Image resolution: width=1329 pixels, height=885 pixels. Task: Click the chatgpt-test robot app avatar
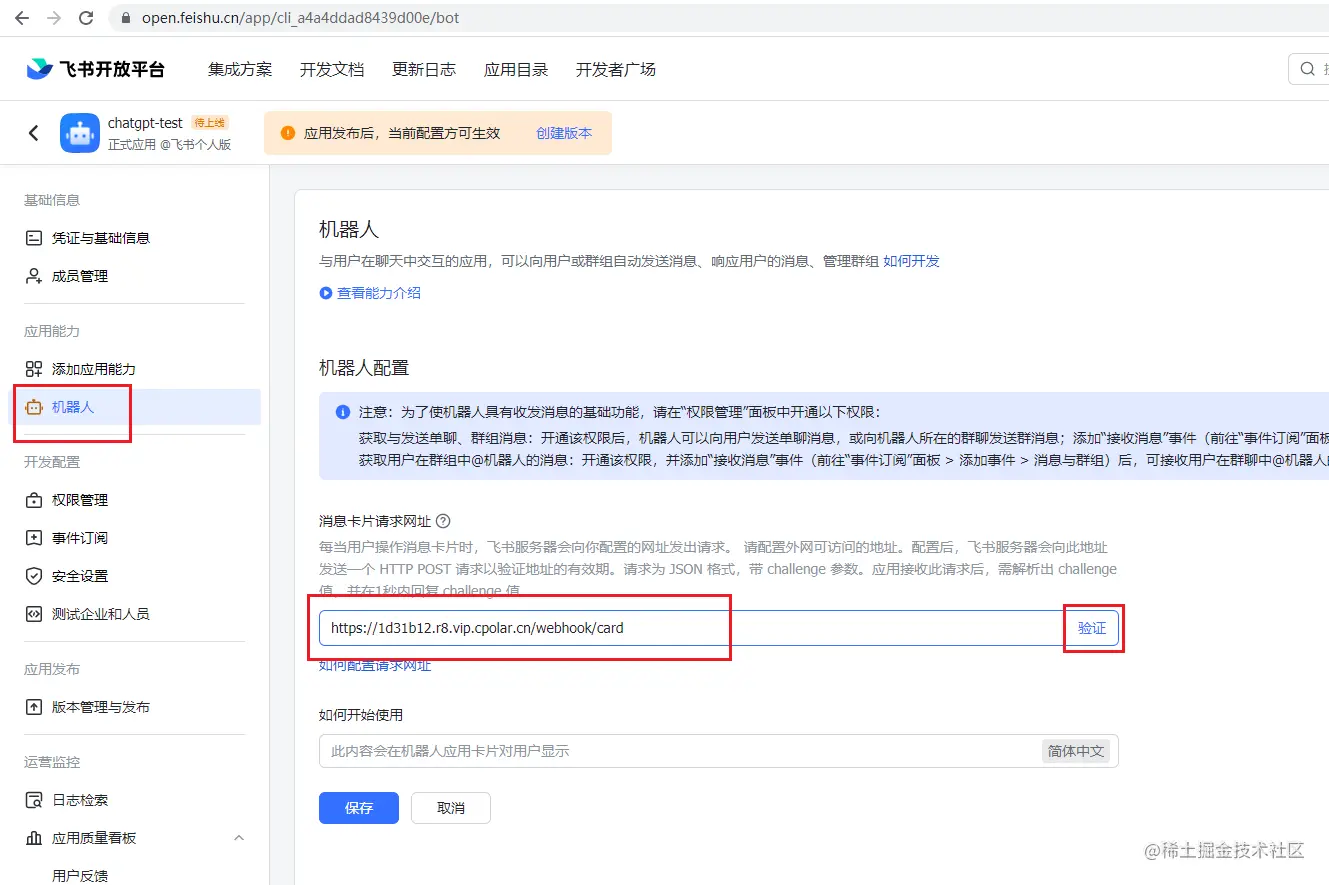80,133
